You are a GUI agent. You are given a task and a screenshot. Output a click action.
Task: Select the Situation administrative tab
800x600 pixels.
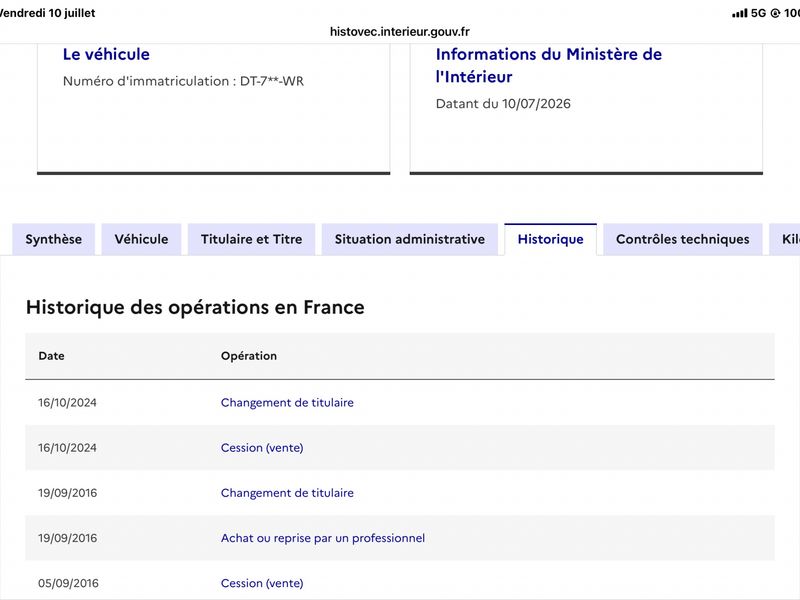(410, 239)
